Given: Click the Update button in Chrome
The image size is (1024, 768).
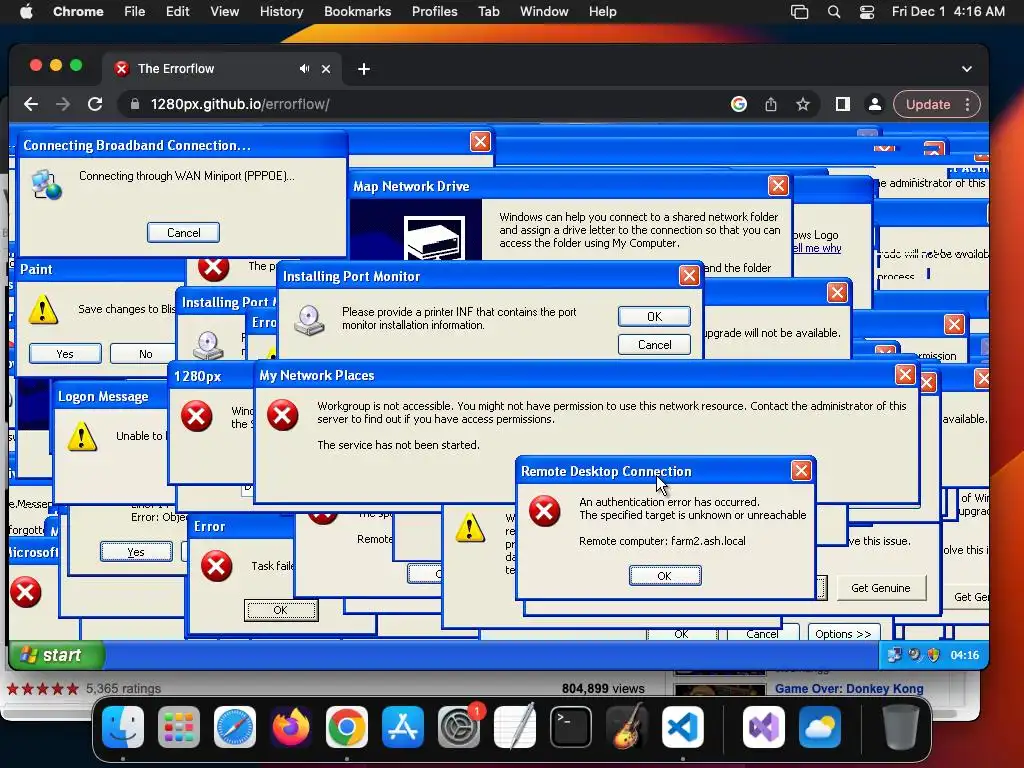Looking at the screenshot, I should (x=927, y=104).
